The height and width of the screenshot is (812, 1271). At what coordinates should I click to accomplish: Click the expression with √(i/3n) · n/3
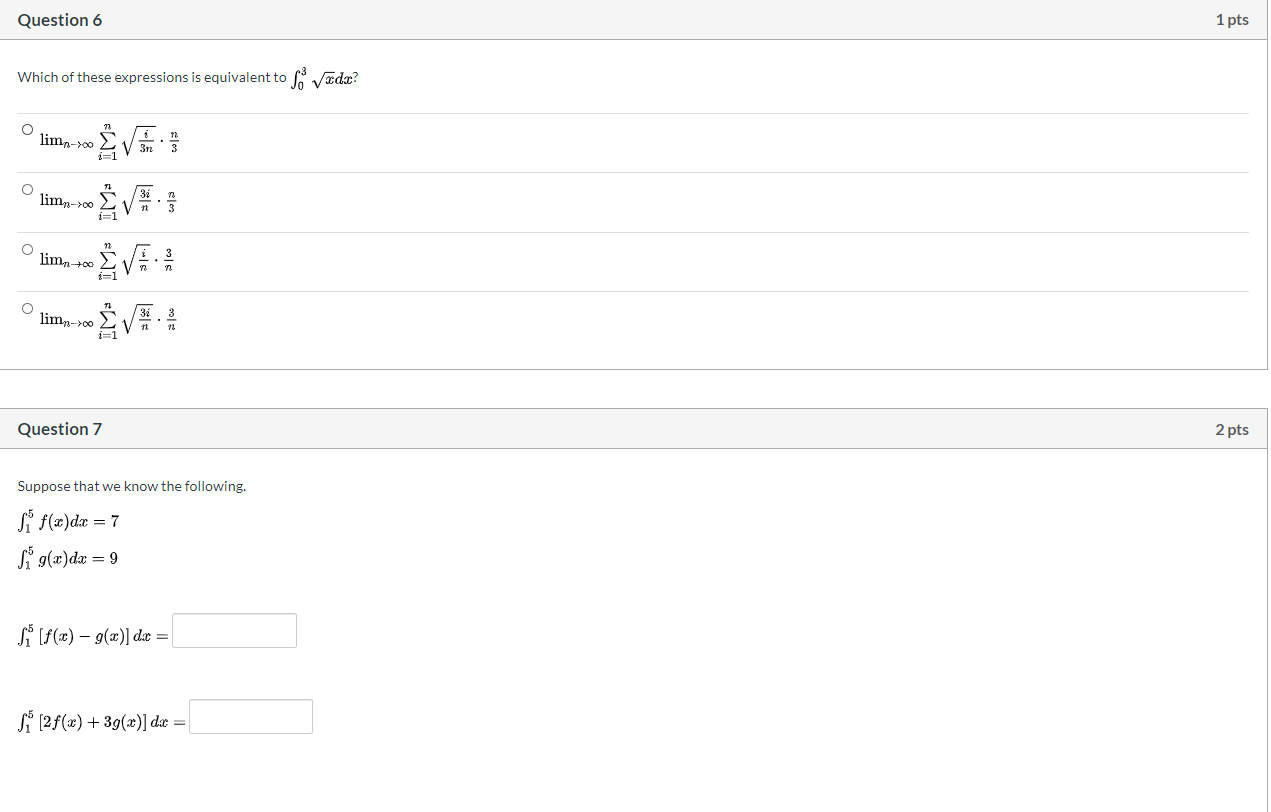(109, 142)
